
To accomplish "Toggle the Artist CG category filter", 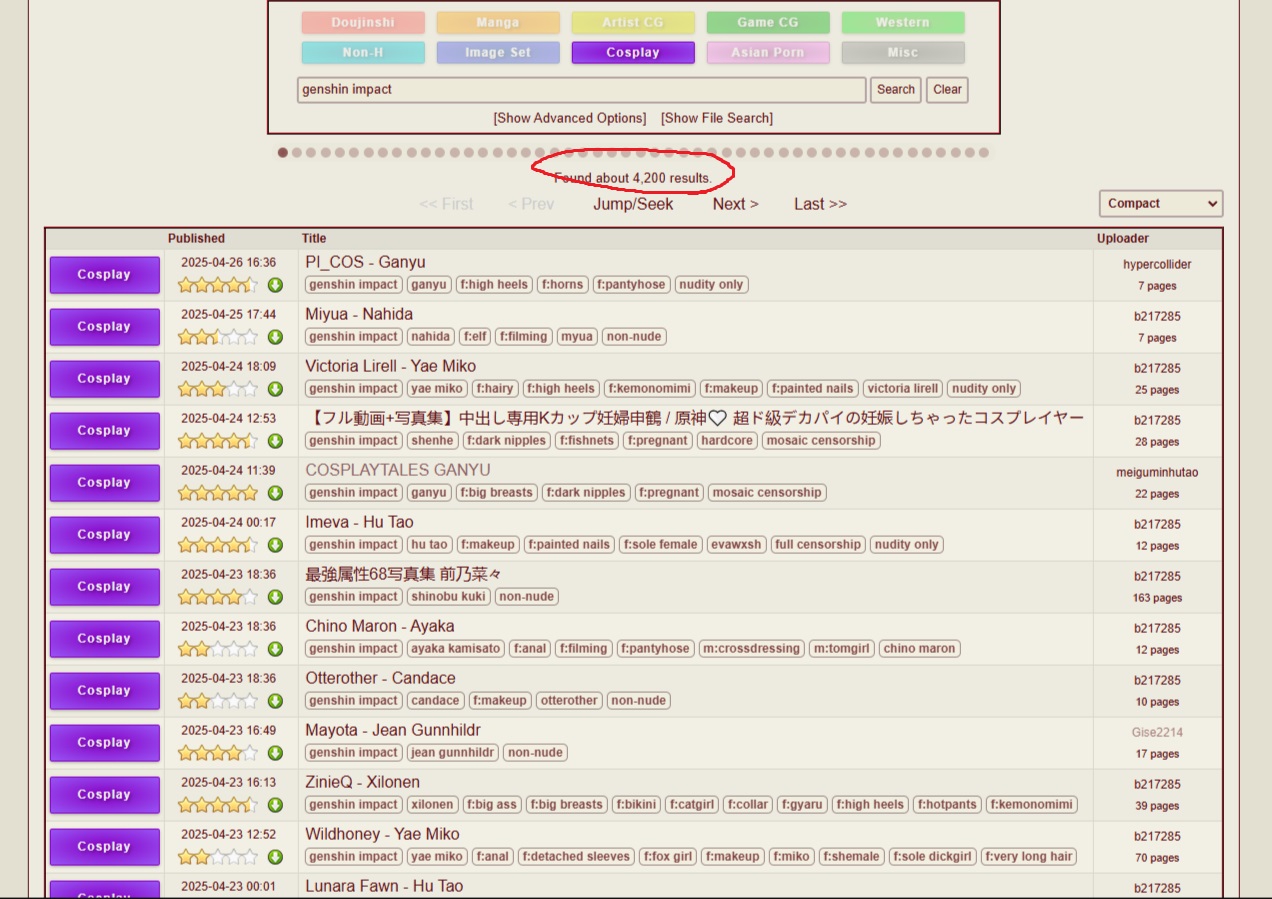I will [633, 22].
